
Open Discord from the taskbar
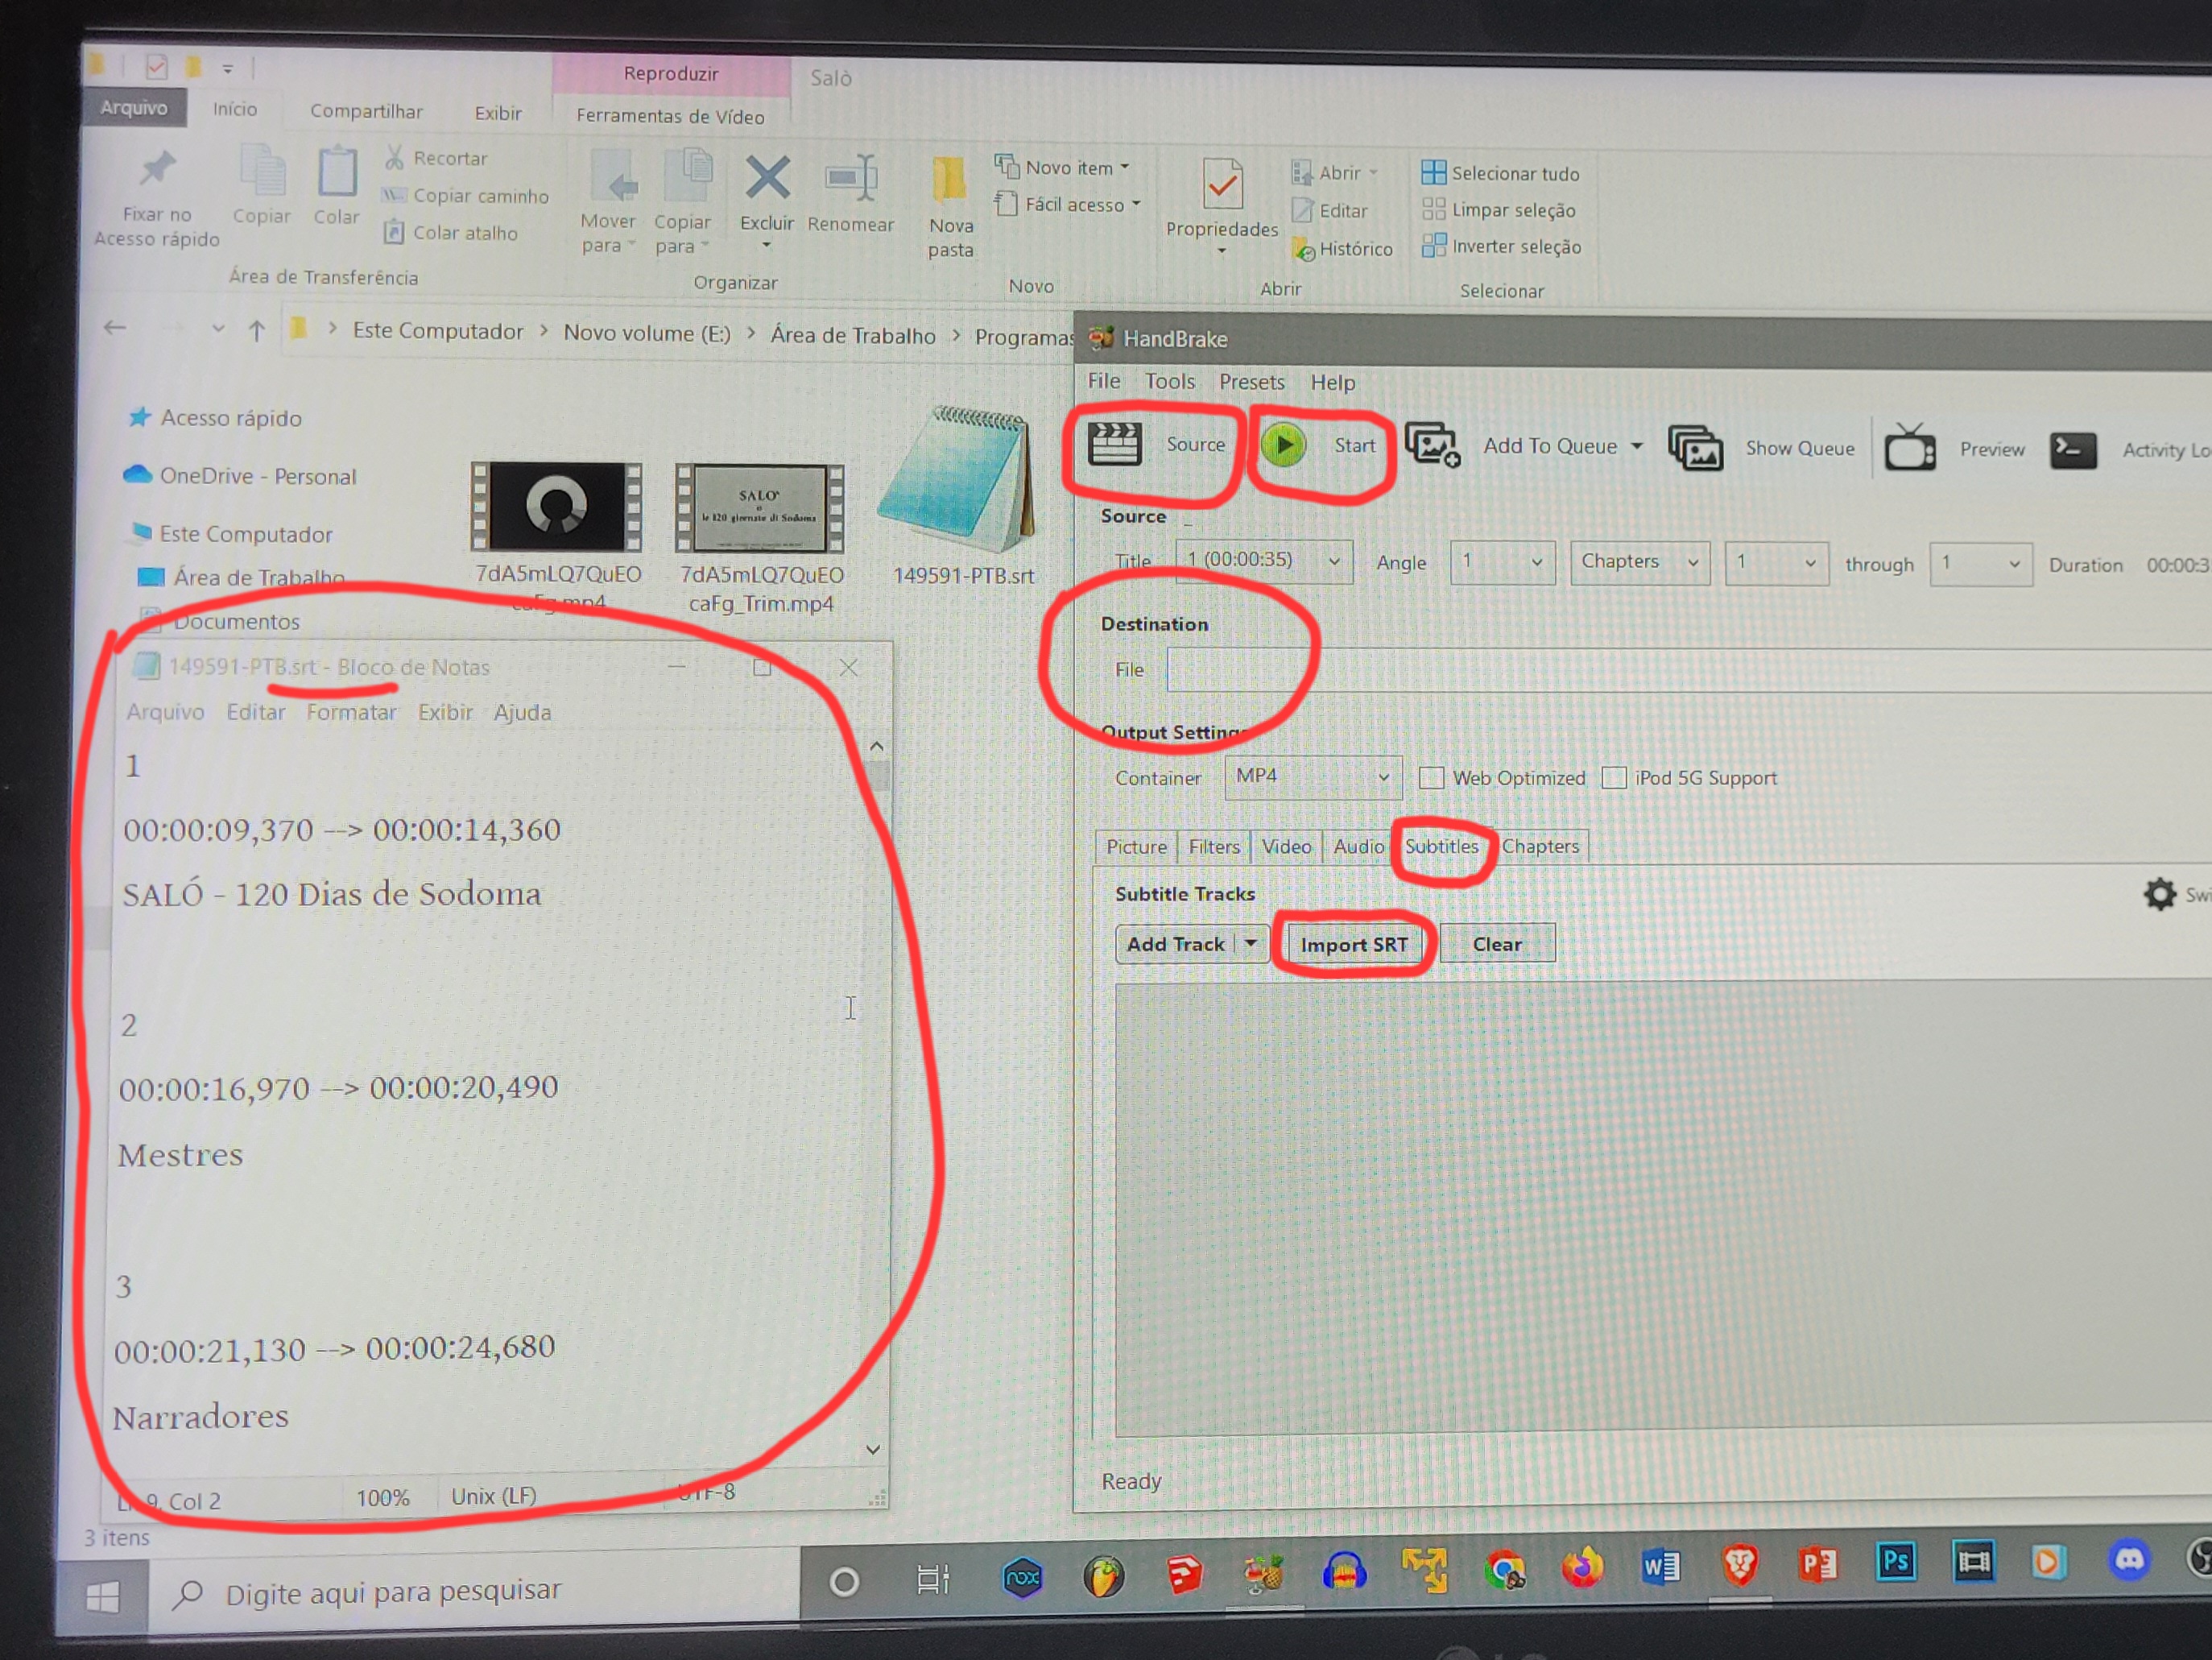pyautogui.click(x=2129, y=1560)
